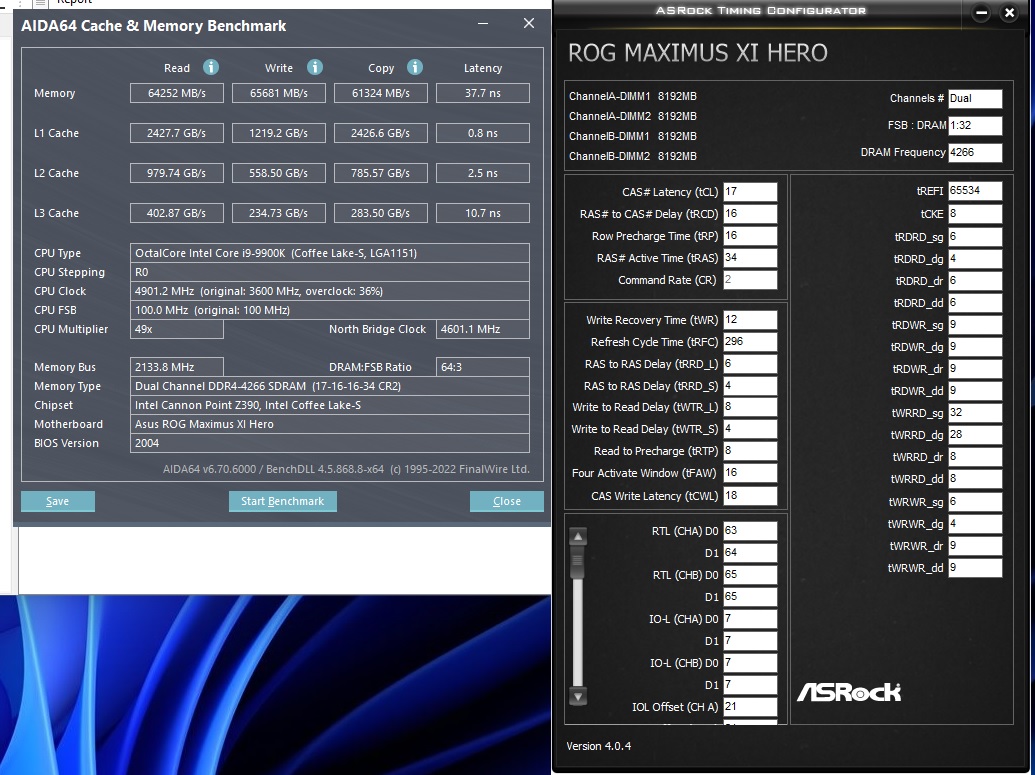
Task: Close AIDA64 window via X icon
Action: point(529,24)
